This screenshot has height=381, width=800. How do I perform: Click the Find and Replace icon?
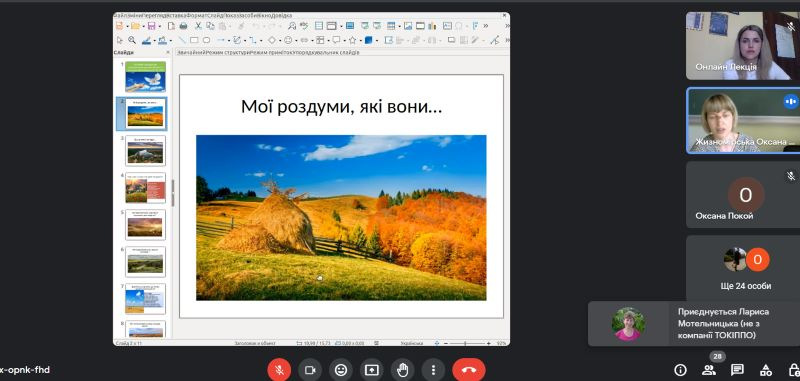292,26
